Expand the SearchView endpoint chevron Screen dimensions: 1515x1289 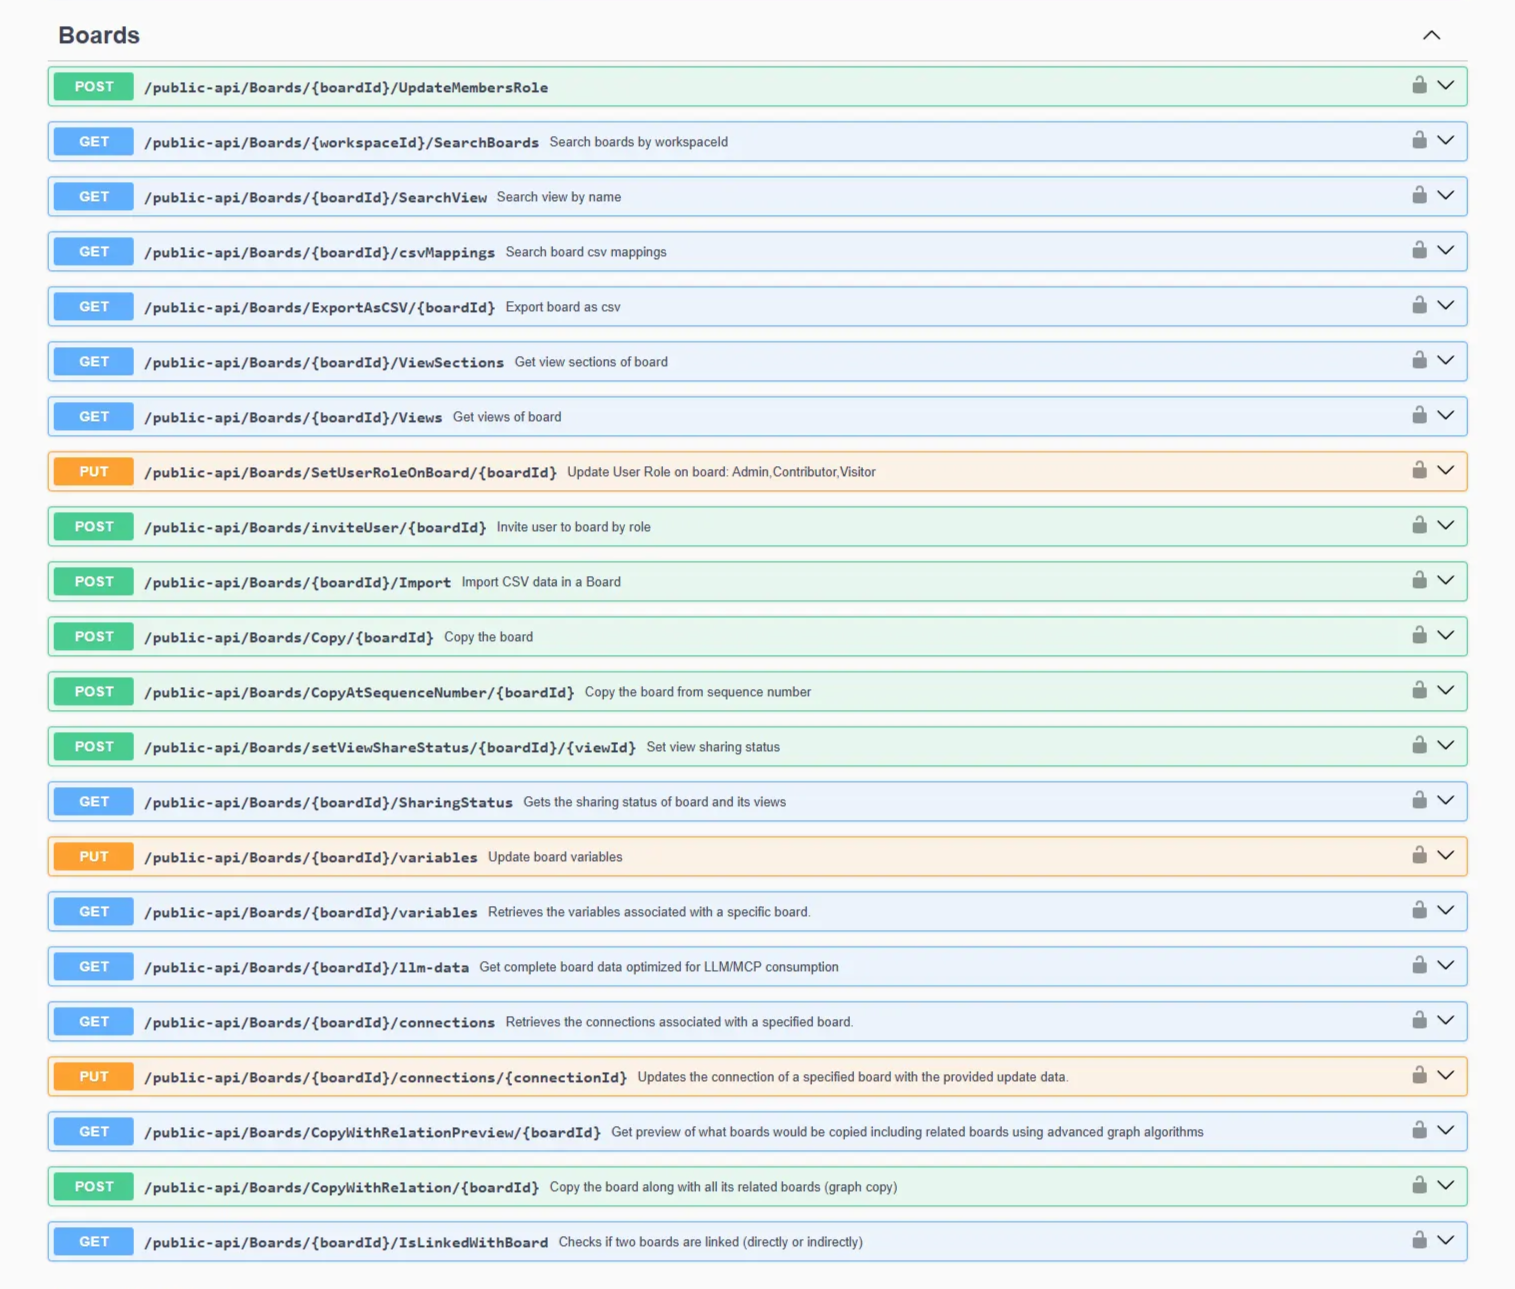[1445, 196]
